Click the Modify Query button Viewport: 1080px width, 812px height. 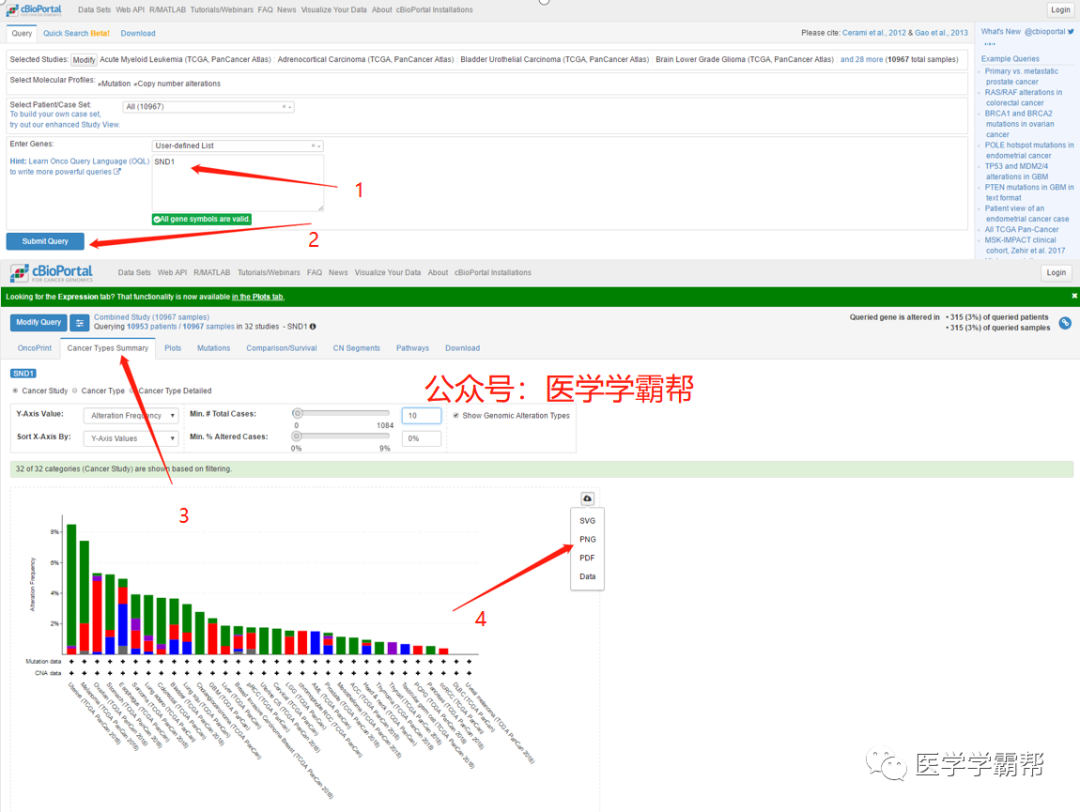point(39,322)
